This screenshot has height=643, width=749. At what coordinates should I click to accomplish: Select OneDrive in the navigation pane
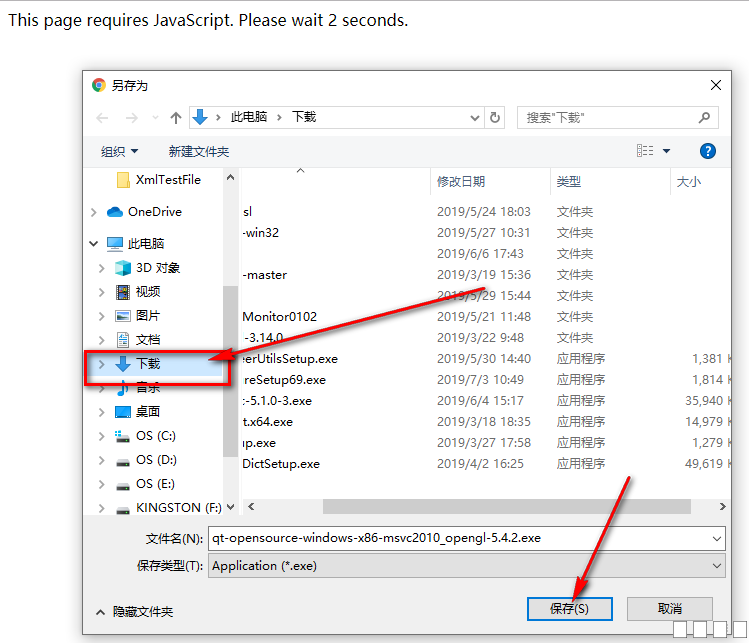coord(154,212)
